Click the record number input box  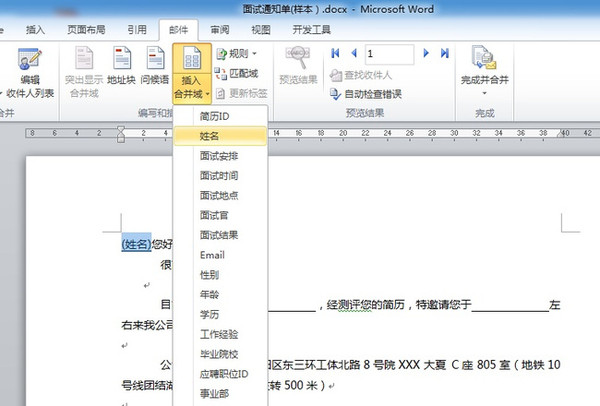[x=392, y=52]
